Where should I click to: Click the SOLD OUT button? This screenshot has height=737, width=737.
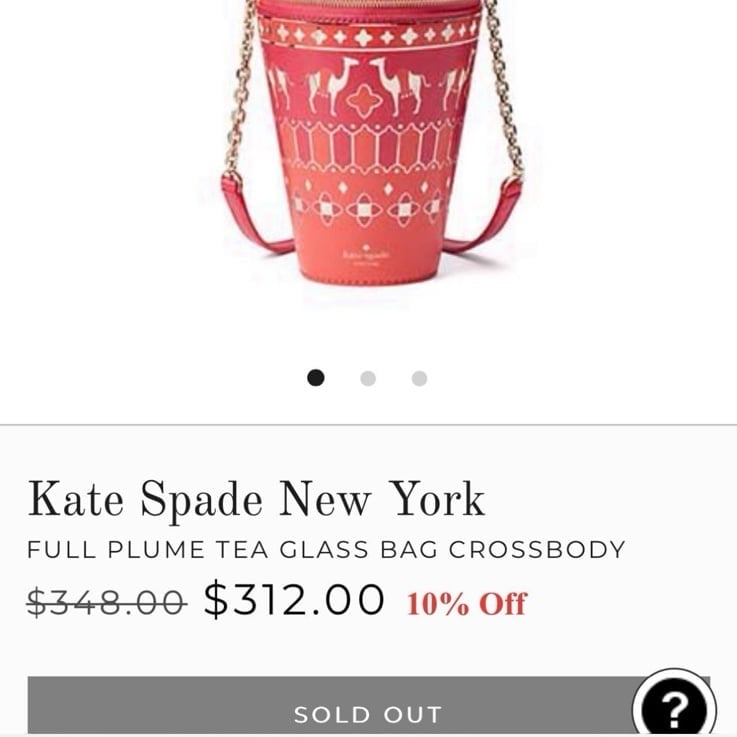tap(368, 706)
